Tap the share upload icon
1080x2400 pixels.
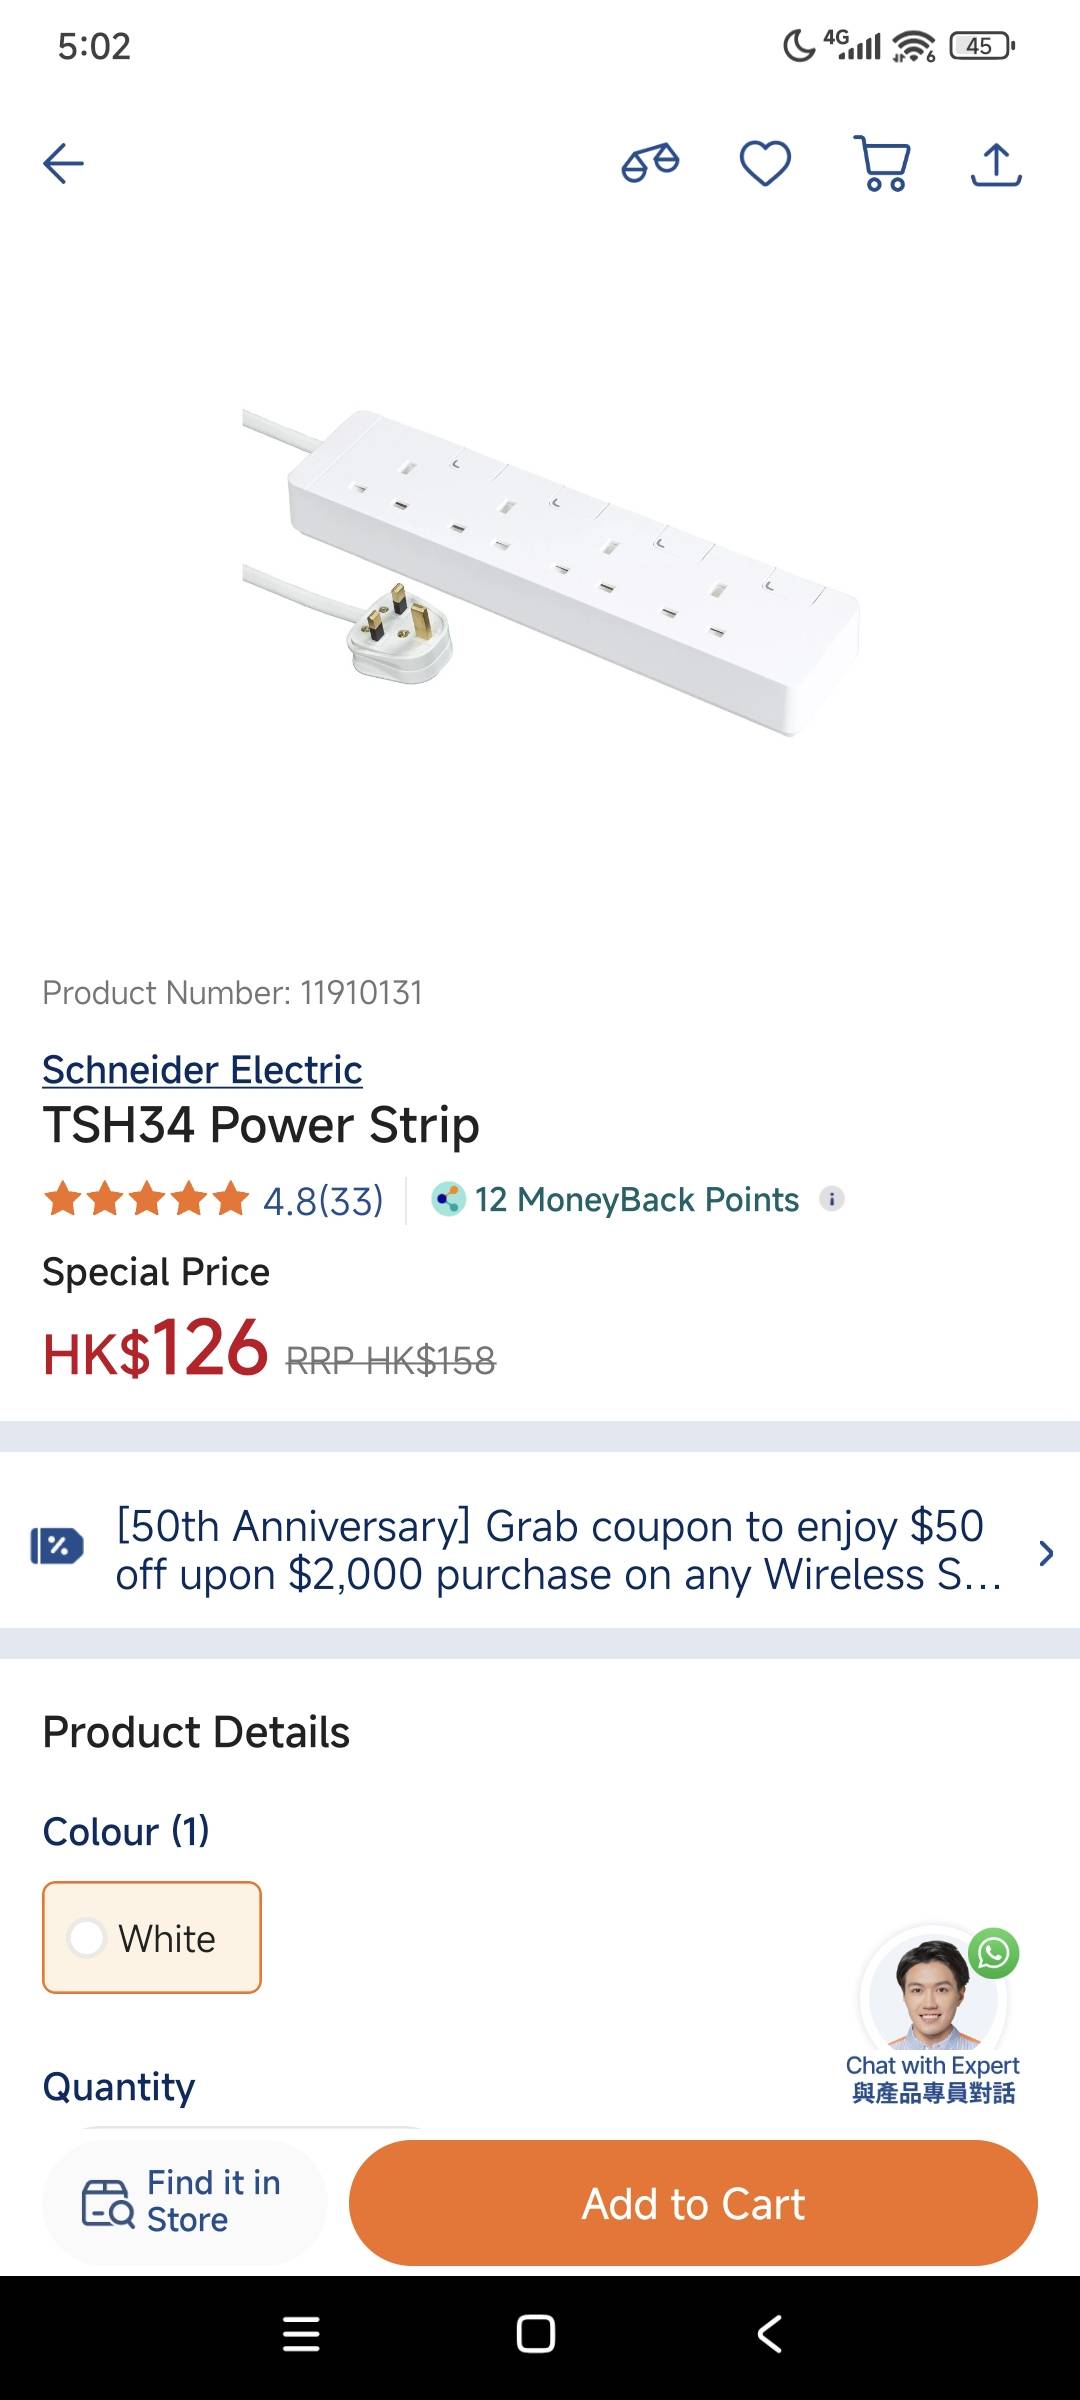pyautogui.click(x=996, y=164)
